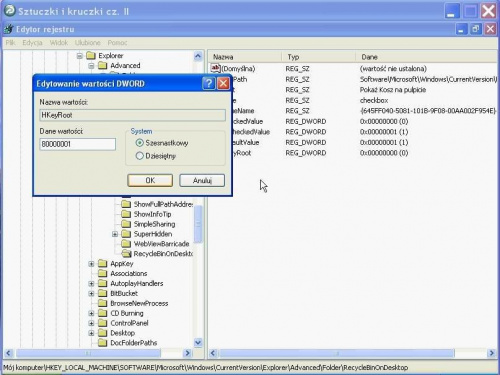Viewport: 500px width, 375px height.
Task: Cancel the dialog with Anuluj
Action: click(202, 180)
